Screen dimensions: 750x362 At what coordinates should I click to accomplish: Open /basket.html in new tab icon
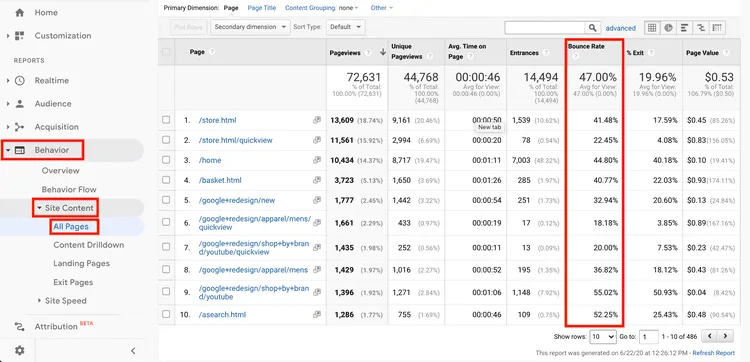point(317,180)
